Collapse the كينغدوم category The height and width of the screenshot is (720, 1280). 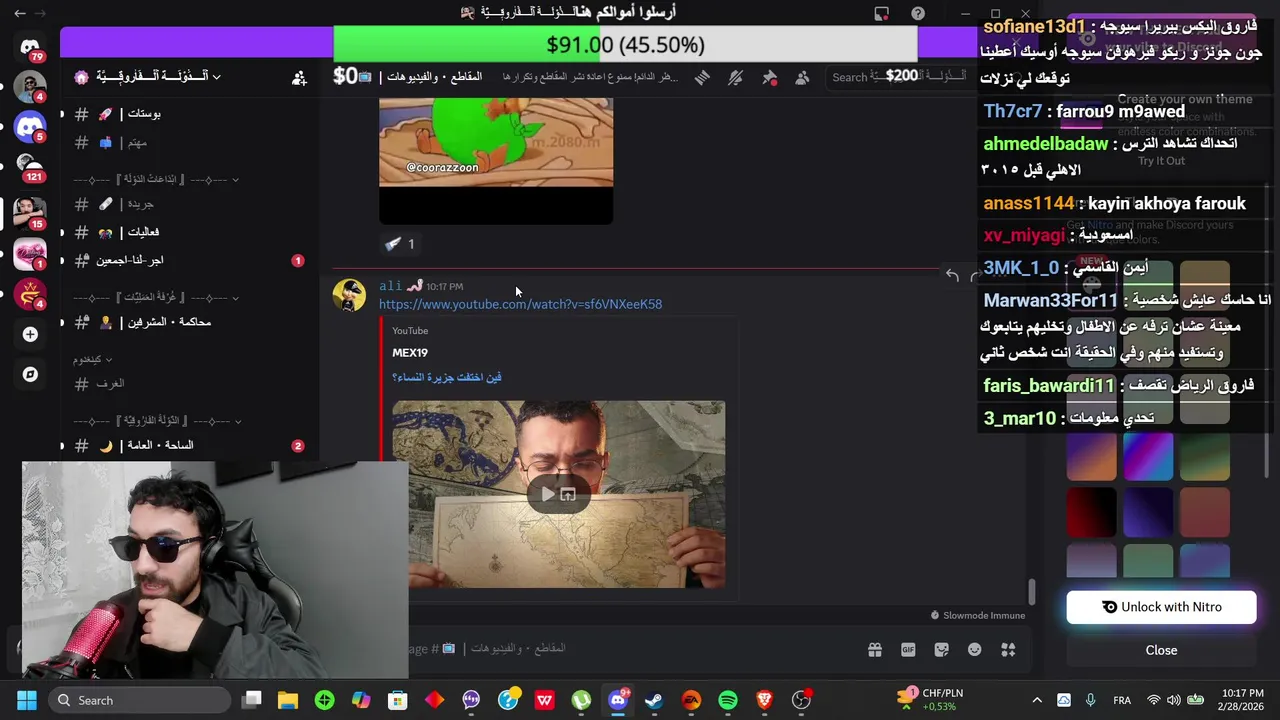(93, 359)
